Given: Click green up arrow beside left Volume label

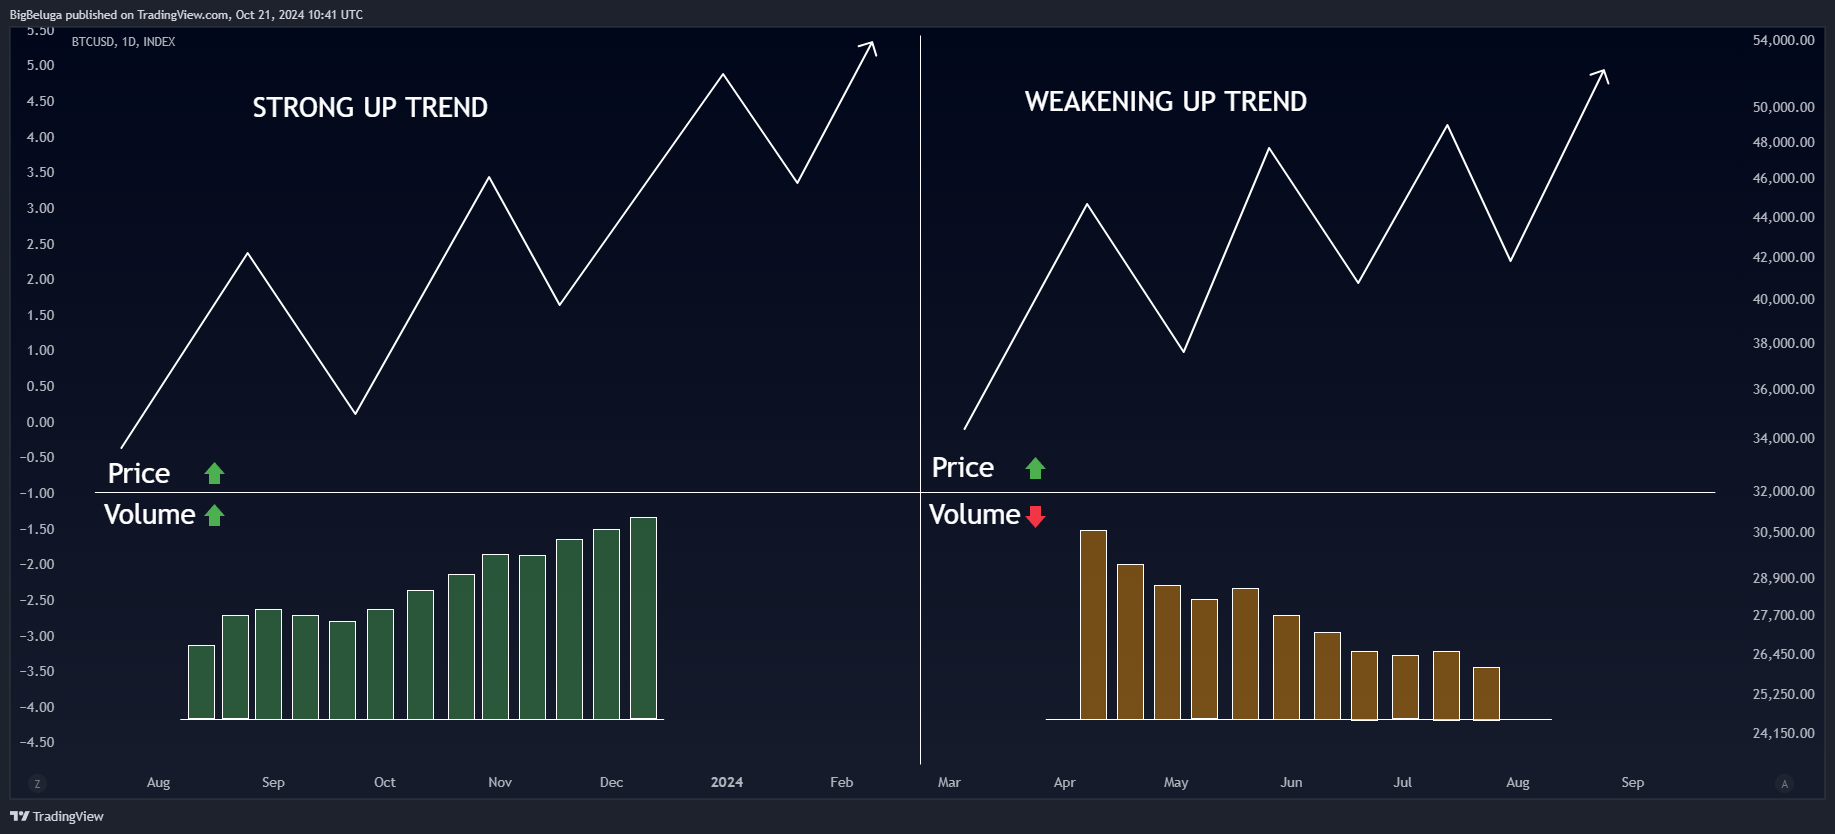Looking at the screenshot, I should pos(214,515).
